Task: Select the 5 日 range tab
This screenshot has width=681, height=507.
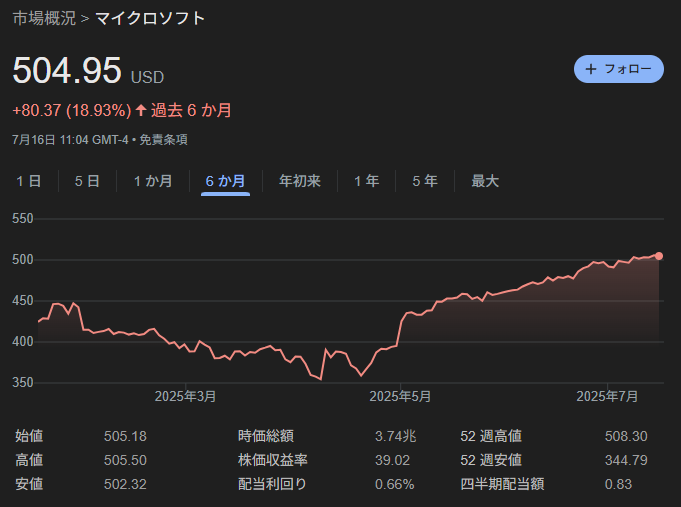Action: point(87,181)
